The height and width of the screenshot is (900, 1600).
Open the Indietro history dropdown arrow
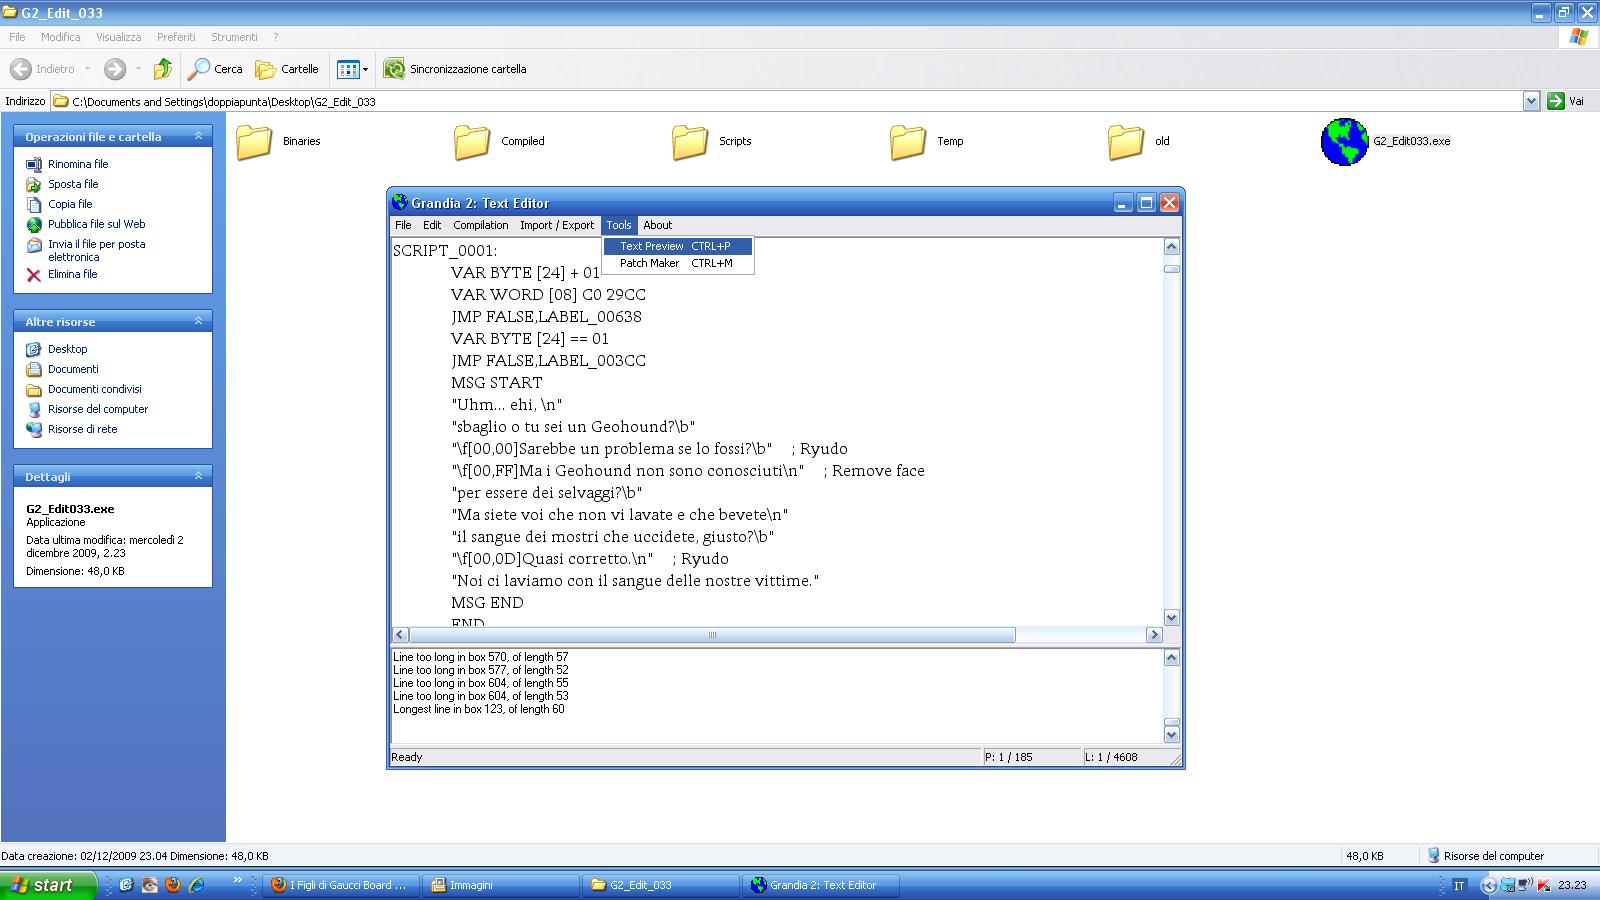pyautogui.click(x=87, y=69)
